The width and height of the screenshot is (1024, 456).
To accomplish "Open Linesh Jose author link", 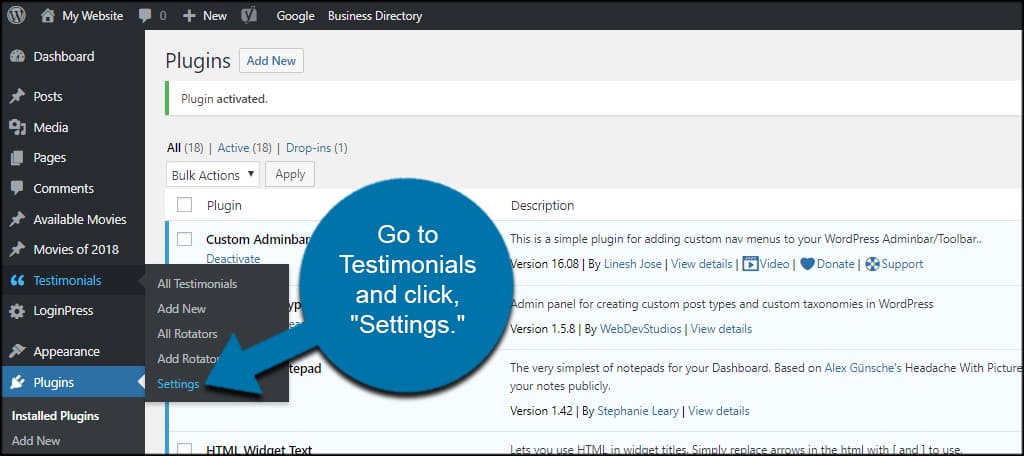I will [635, 264].
